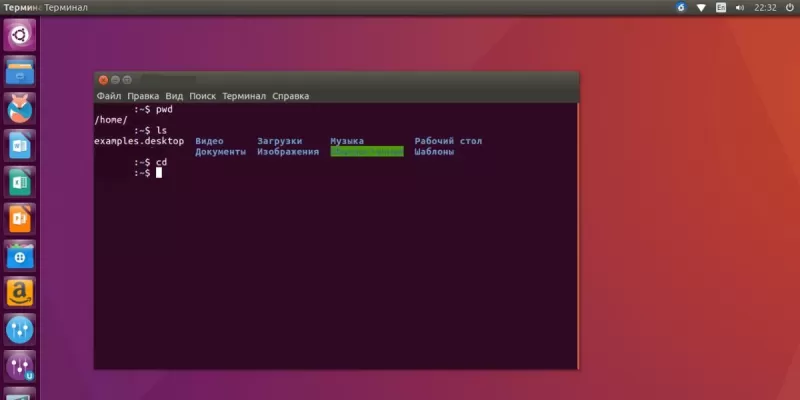The image size is (800, 400).
Task: Click the Музыка directory name
Action: coord(347,141)
